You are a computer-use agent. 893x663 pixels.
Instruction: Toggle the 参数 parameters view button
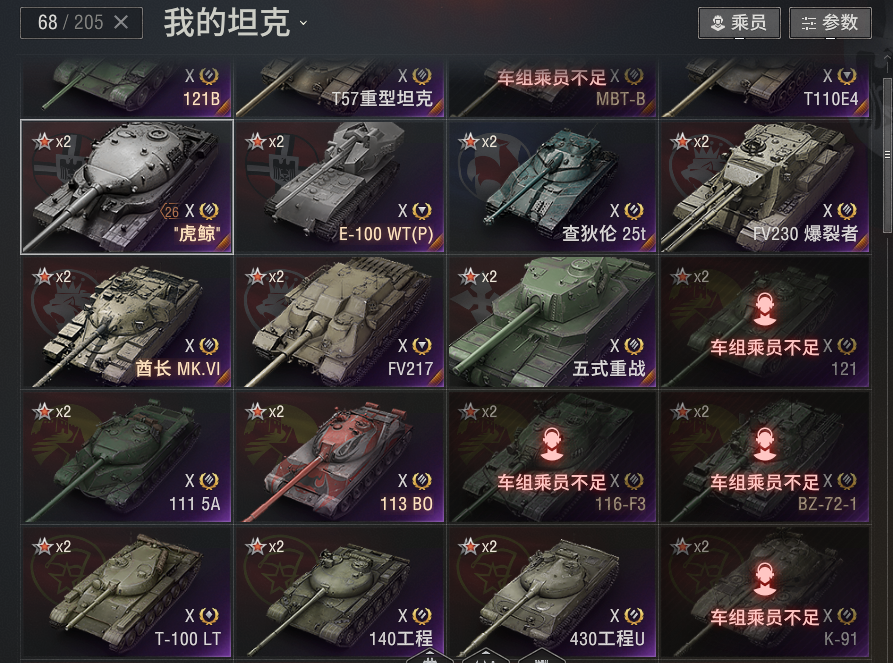pos(830,23)
